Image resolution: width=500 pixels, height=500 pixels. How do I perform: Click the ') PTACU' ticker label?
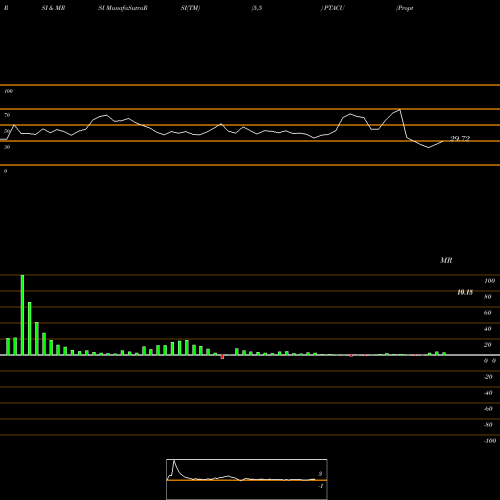332,8
